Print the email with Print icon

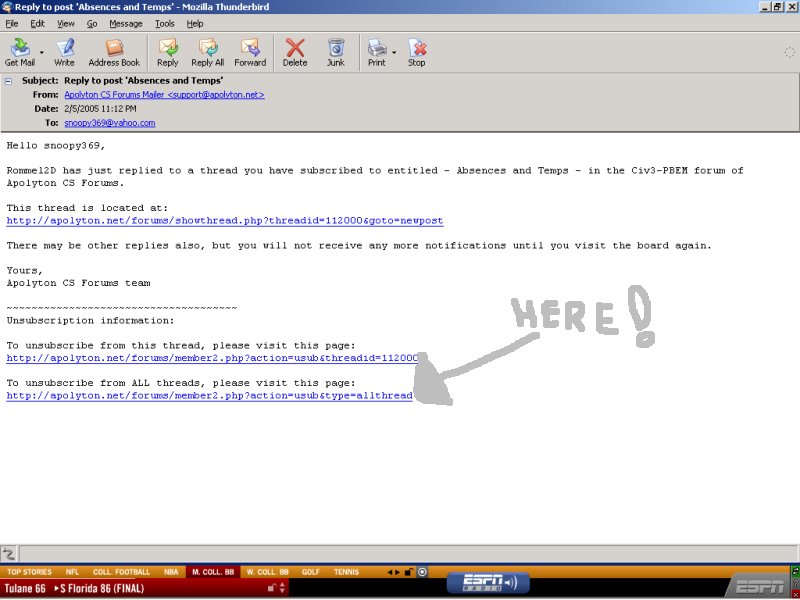(x=376, y=52)
